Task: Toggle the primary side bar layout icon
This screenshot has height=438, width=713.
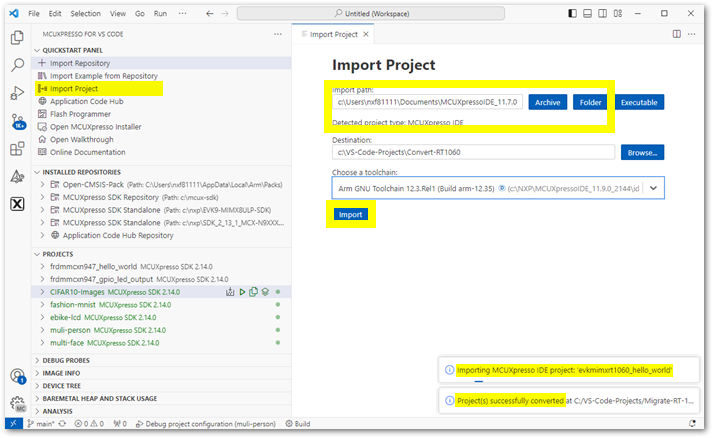Action: tap(572, 14)
